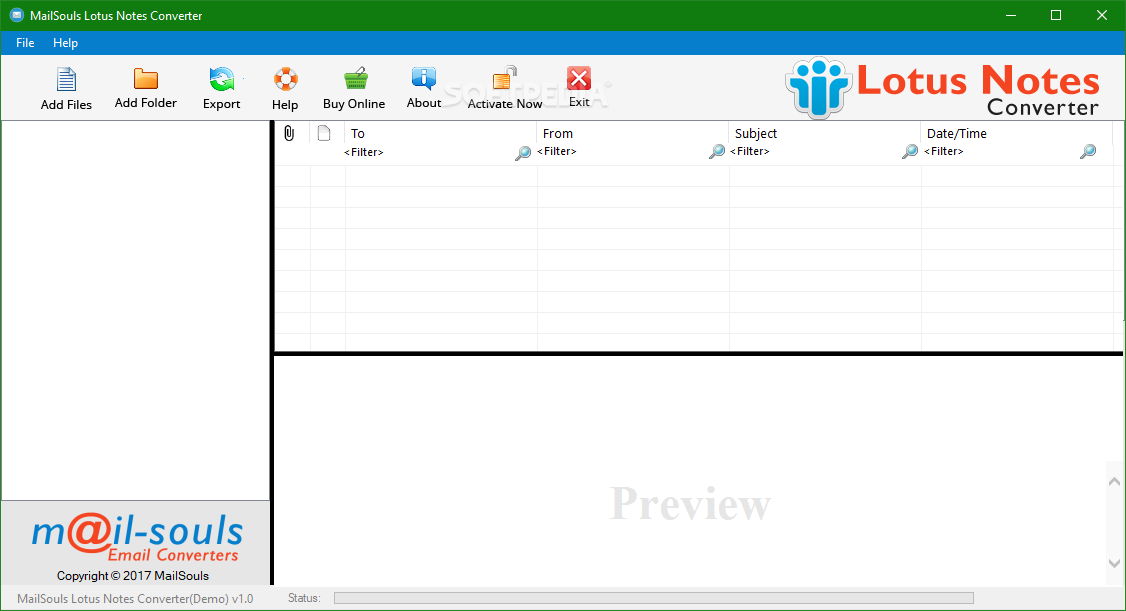This screenshot has width=1126, height=611.
Task: Click the MailSouls Lotus Notes Converter(Demo) v1.0 text
Action: (x=135, y=599)
